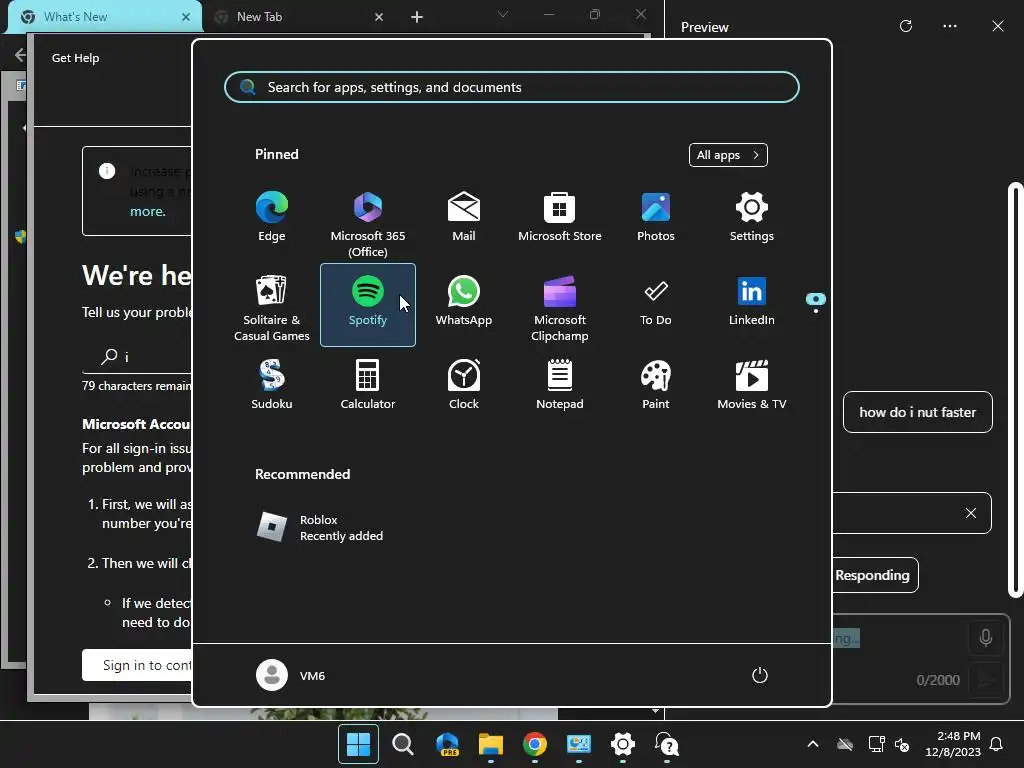Open the Clock app
Viewport: 1024px width, 768px height.
(464, 386)
